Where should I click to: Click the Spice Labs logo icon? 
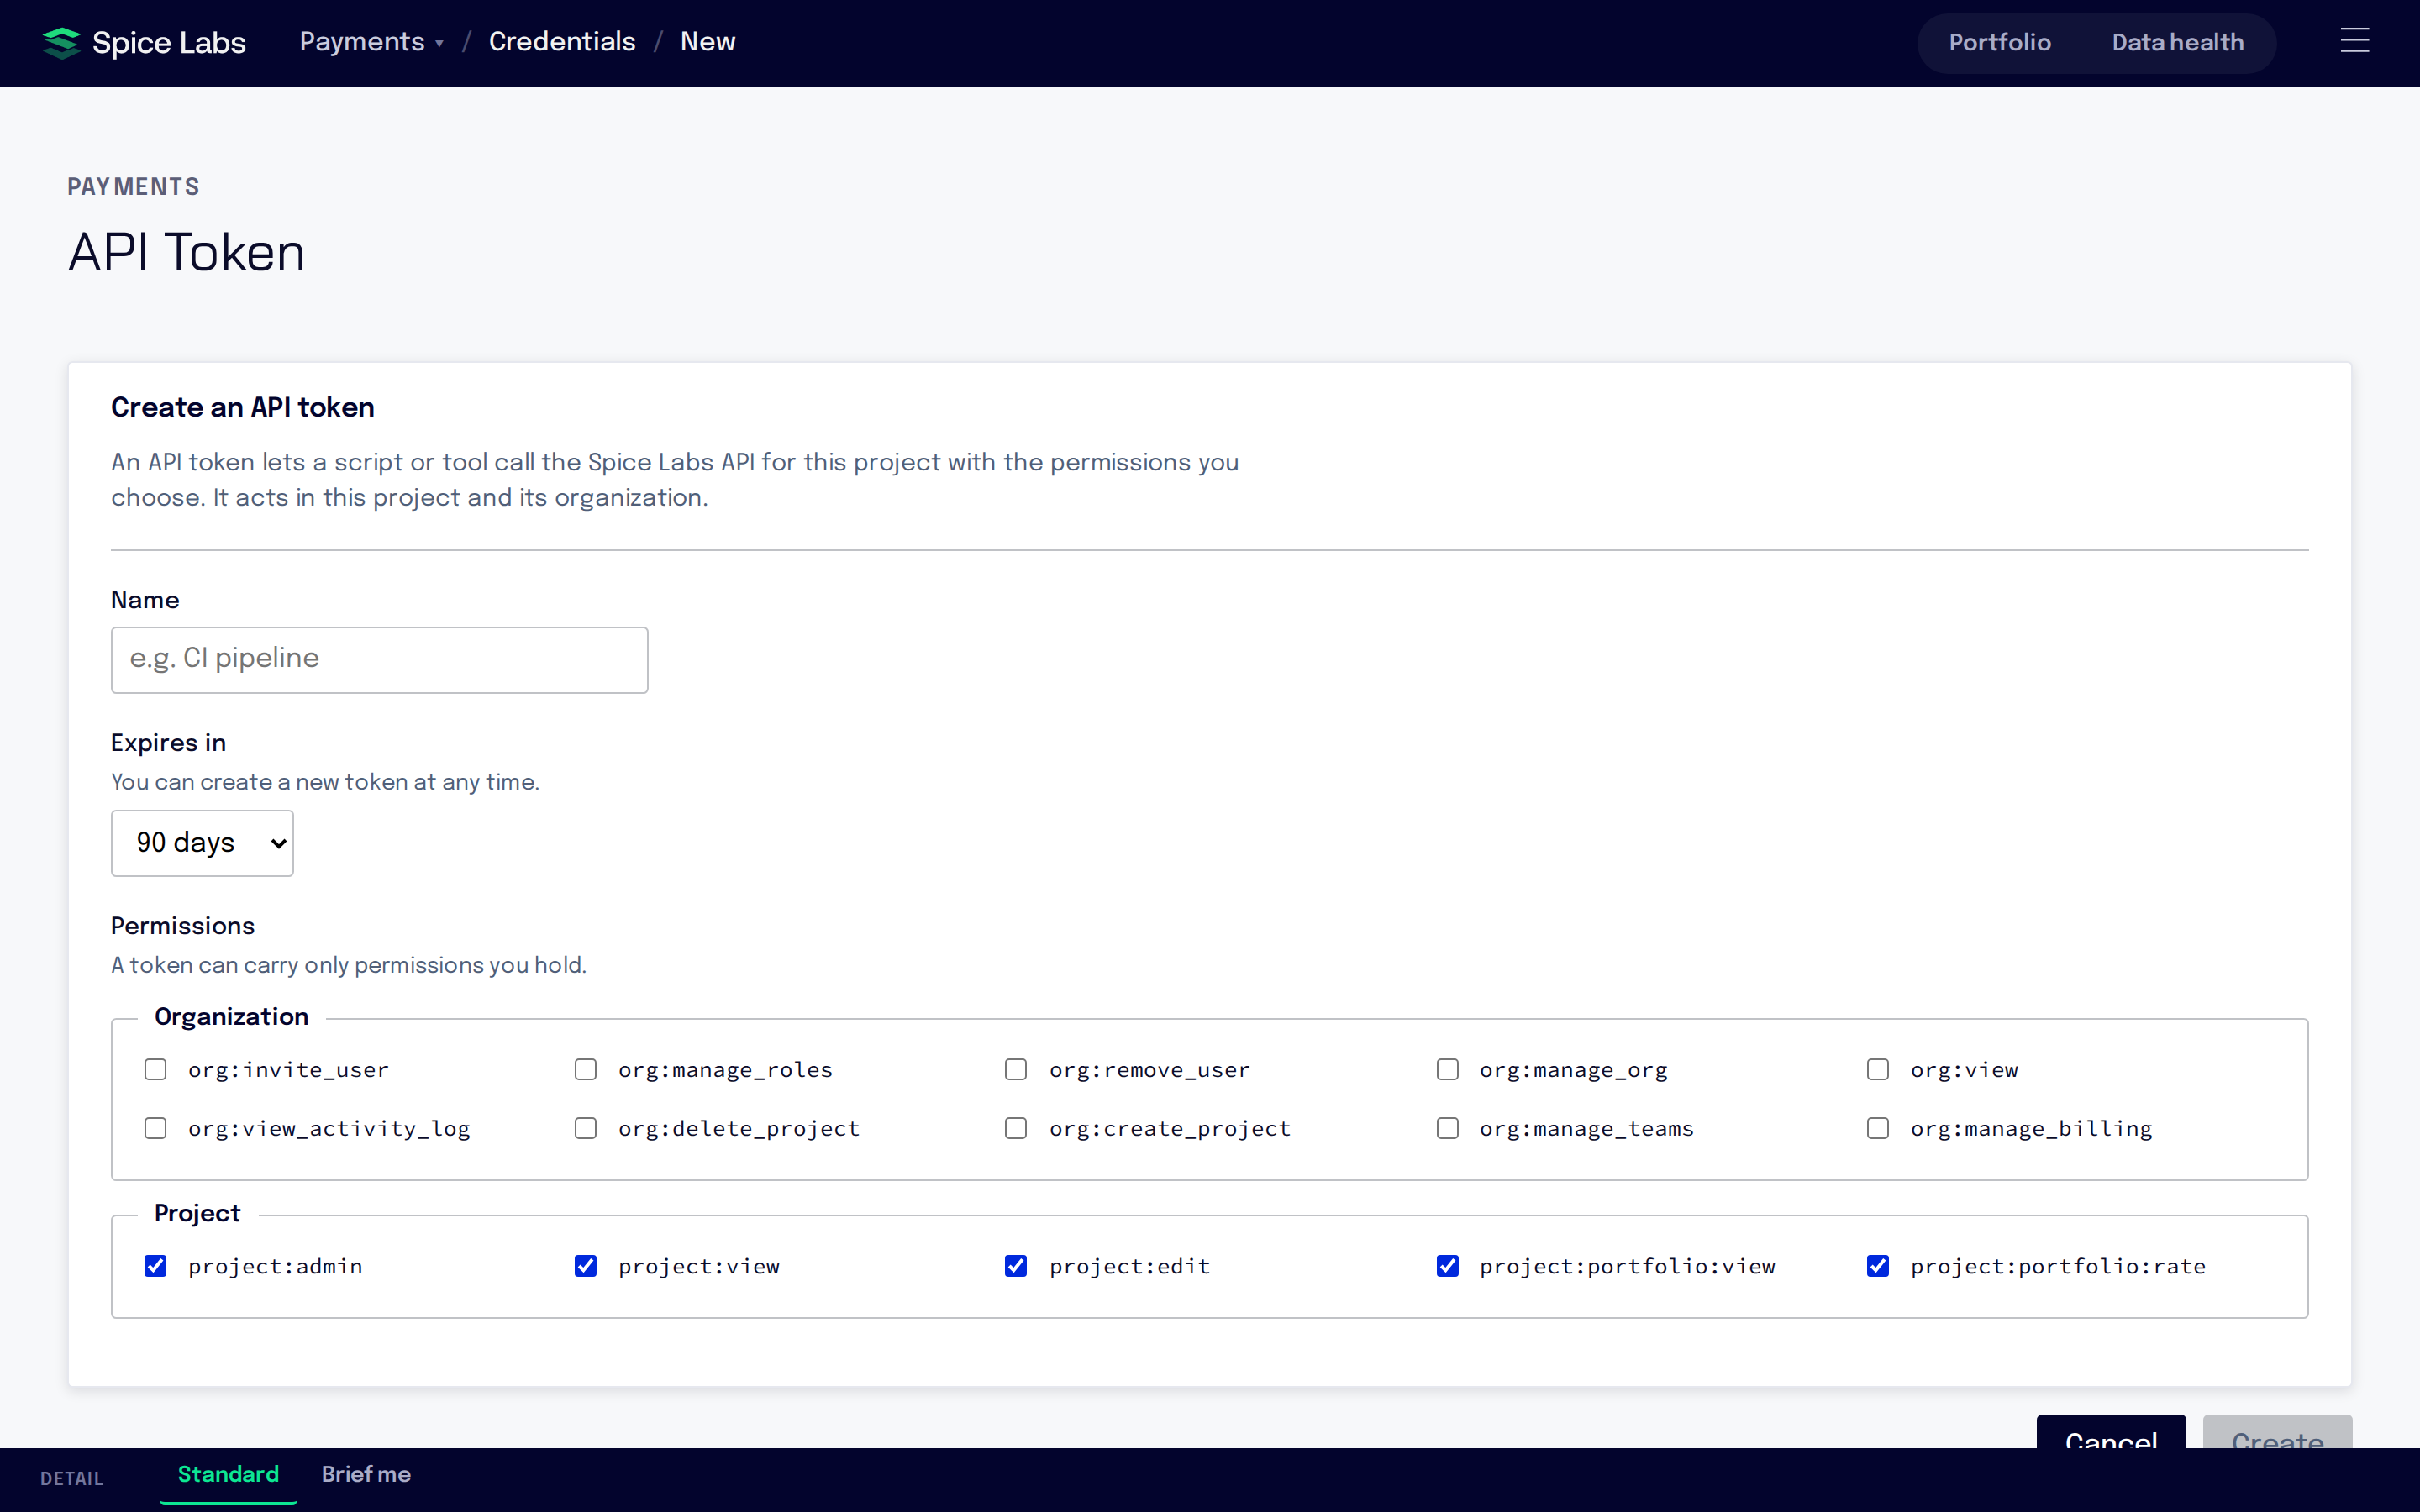[x=61, y=42]
